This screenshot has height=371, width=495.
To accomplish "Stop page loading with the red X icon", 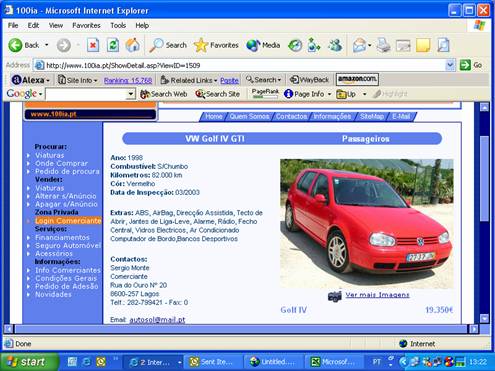I will (x=93, y=45).
